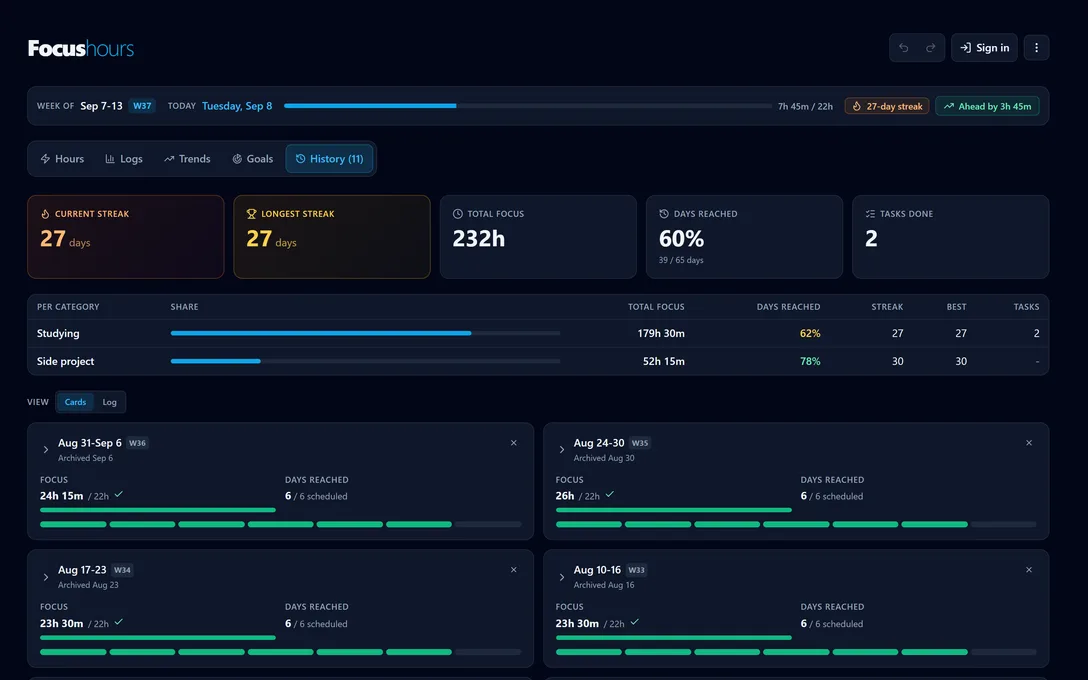The image size is (1088, 680).
Task: Click the 27-day streak badge
Action: click(x=887, y=106)
